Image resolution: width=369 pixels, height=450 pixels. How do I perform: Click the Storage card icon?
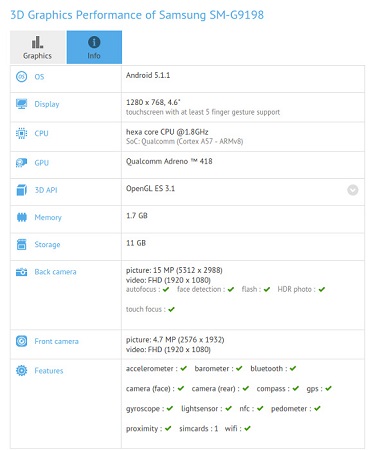click(22, 244)
